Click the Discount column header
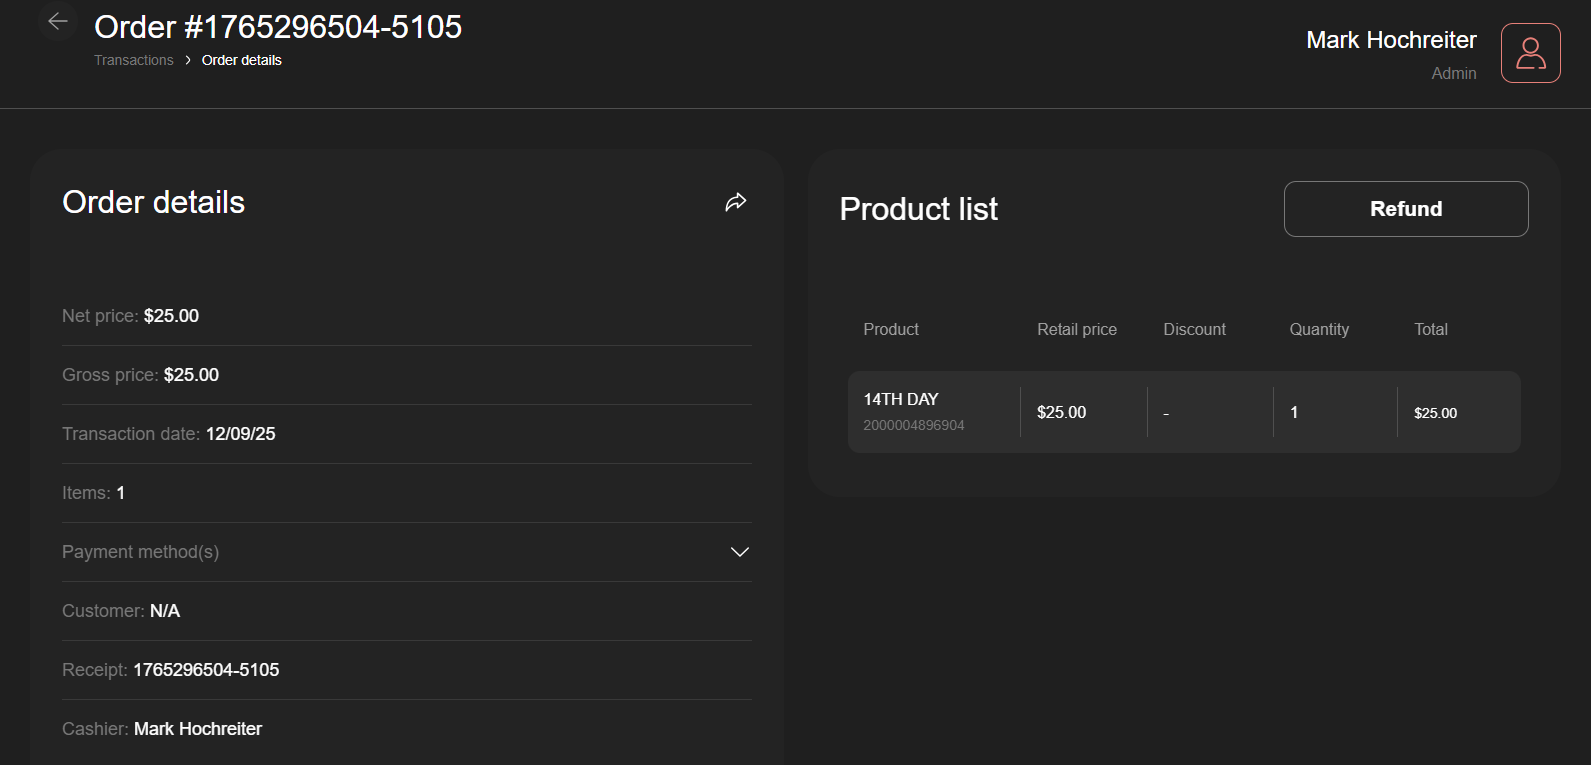 pos(1194,329)
